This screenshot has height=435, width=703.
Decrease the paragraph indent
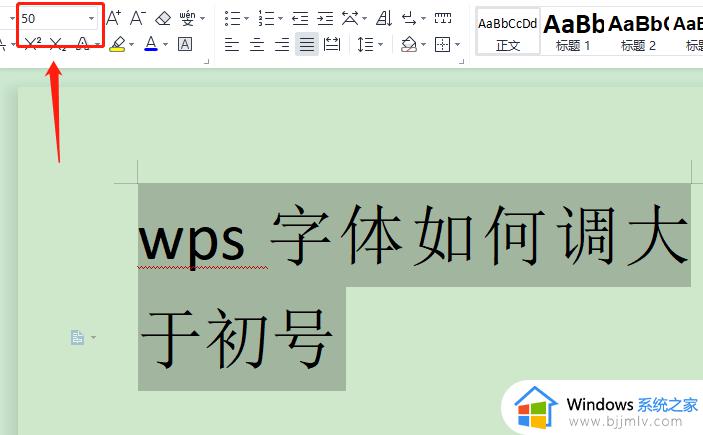[300, 18]
